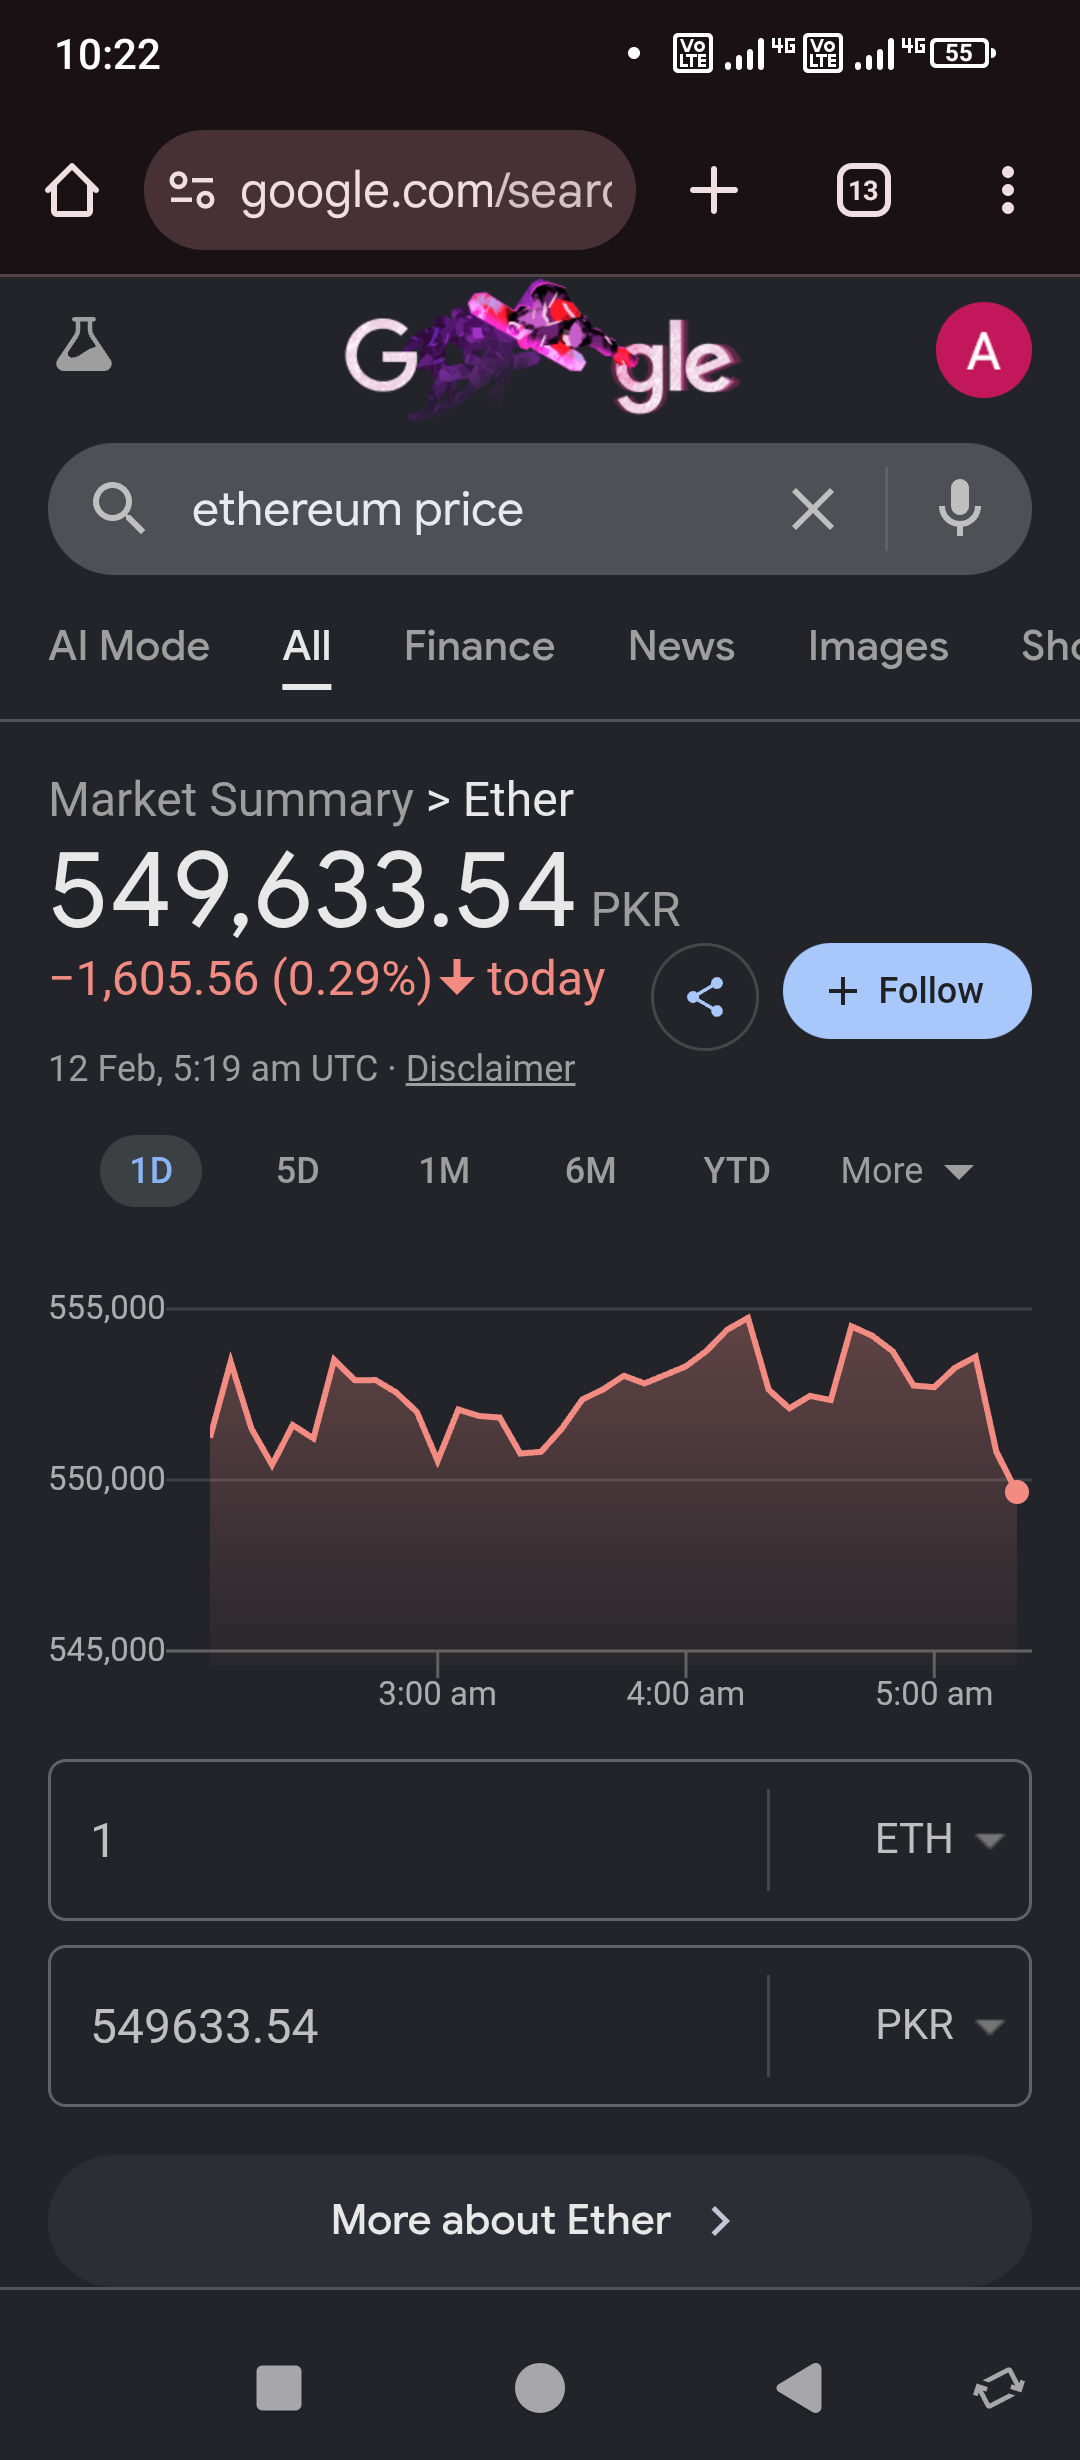Open the tab switcher showing 13 tabs
1080x2460 pixels.
coord(863,190)
